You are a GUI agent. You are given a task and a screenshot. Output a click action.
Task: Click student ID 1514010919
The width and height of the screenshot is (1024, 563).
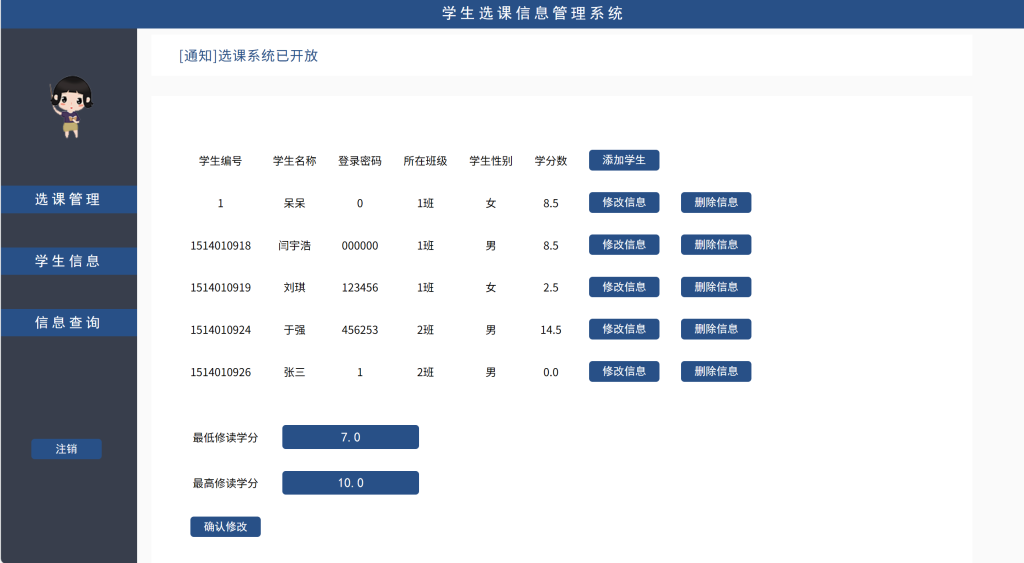[221, 287]
